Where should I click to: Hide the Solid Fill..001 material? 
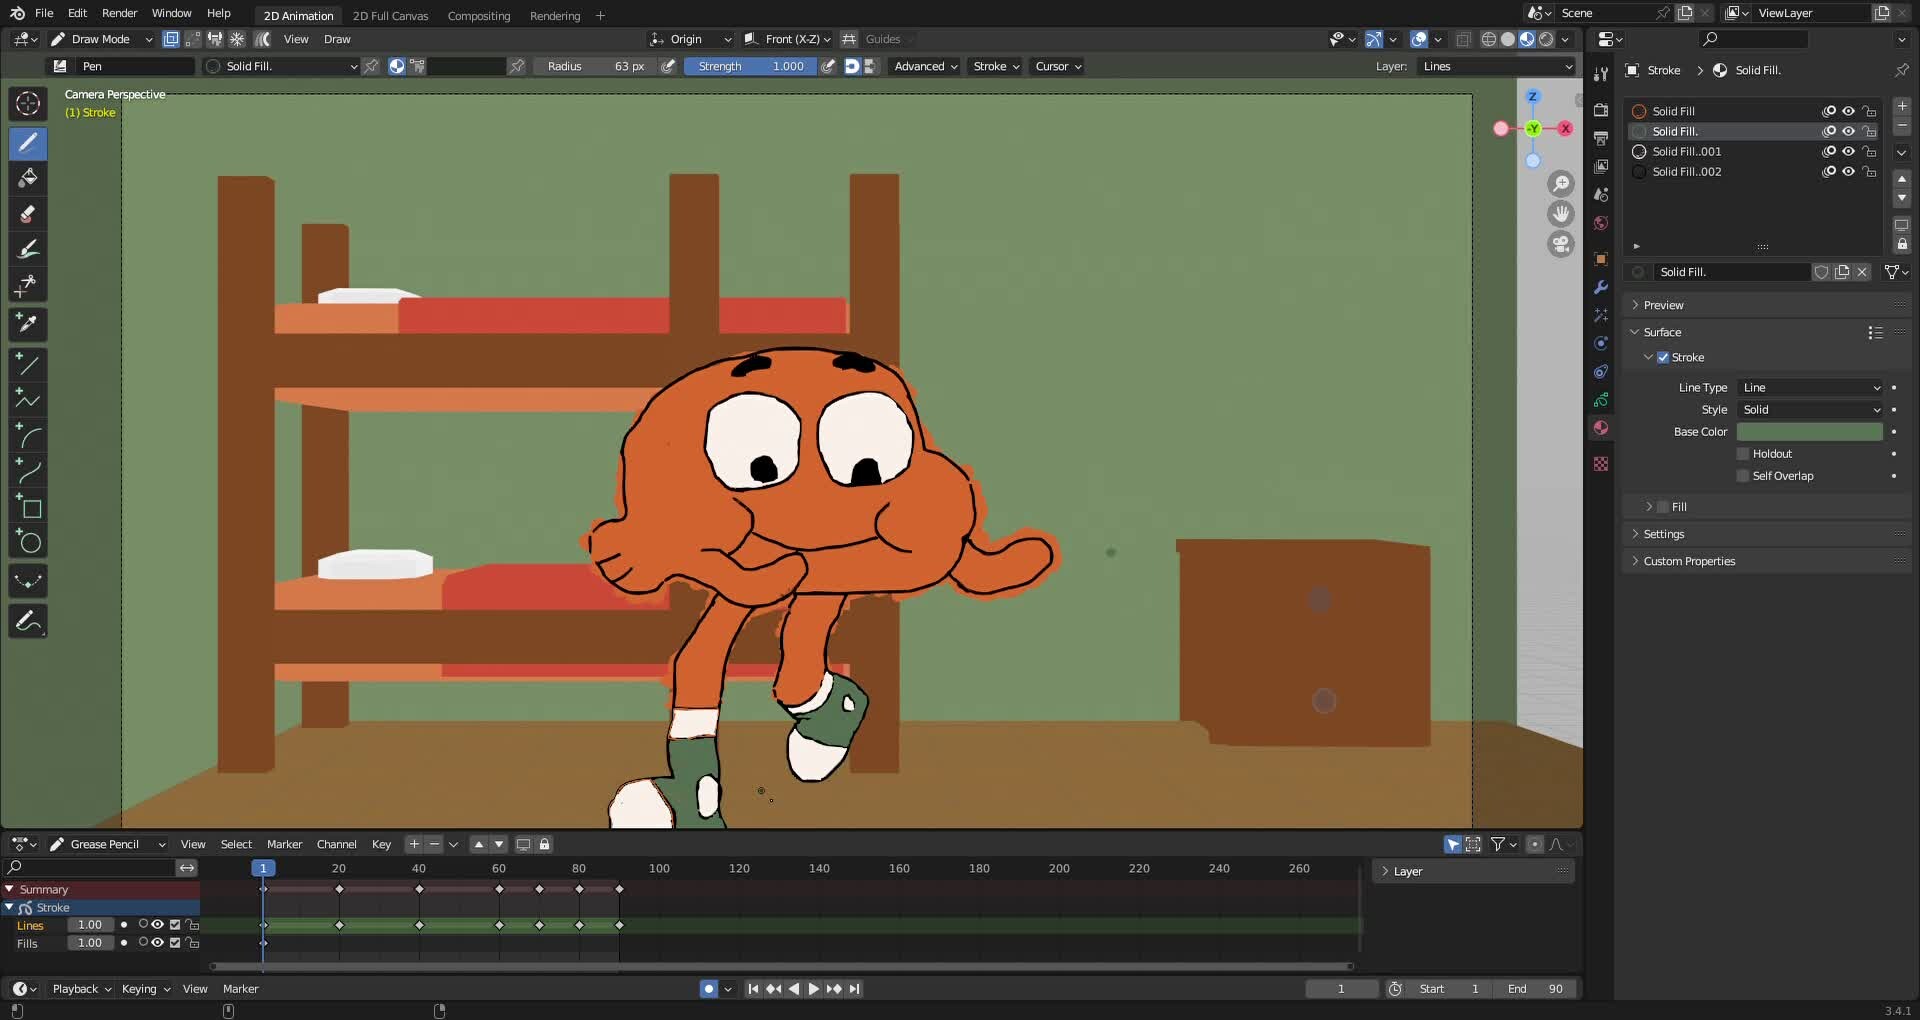click(x=1848, y=151)
